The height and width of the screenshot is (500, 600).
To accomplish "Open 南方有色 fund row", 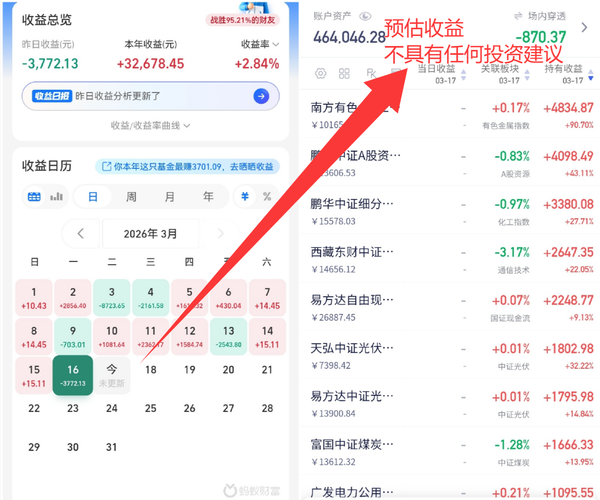I will tap(451, 115).
